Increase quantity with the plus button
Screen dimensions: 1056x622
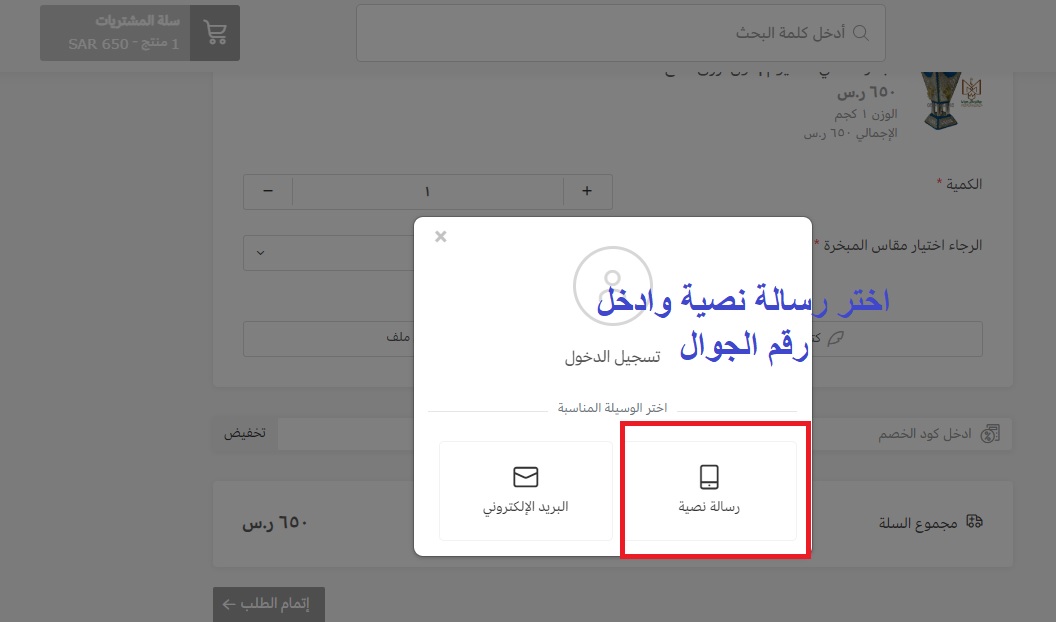coord(587,192)
